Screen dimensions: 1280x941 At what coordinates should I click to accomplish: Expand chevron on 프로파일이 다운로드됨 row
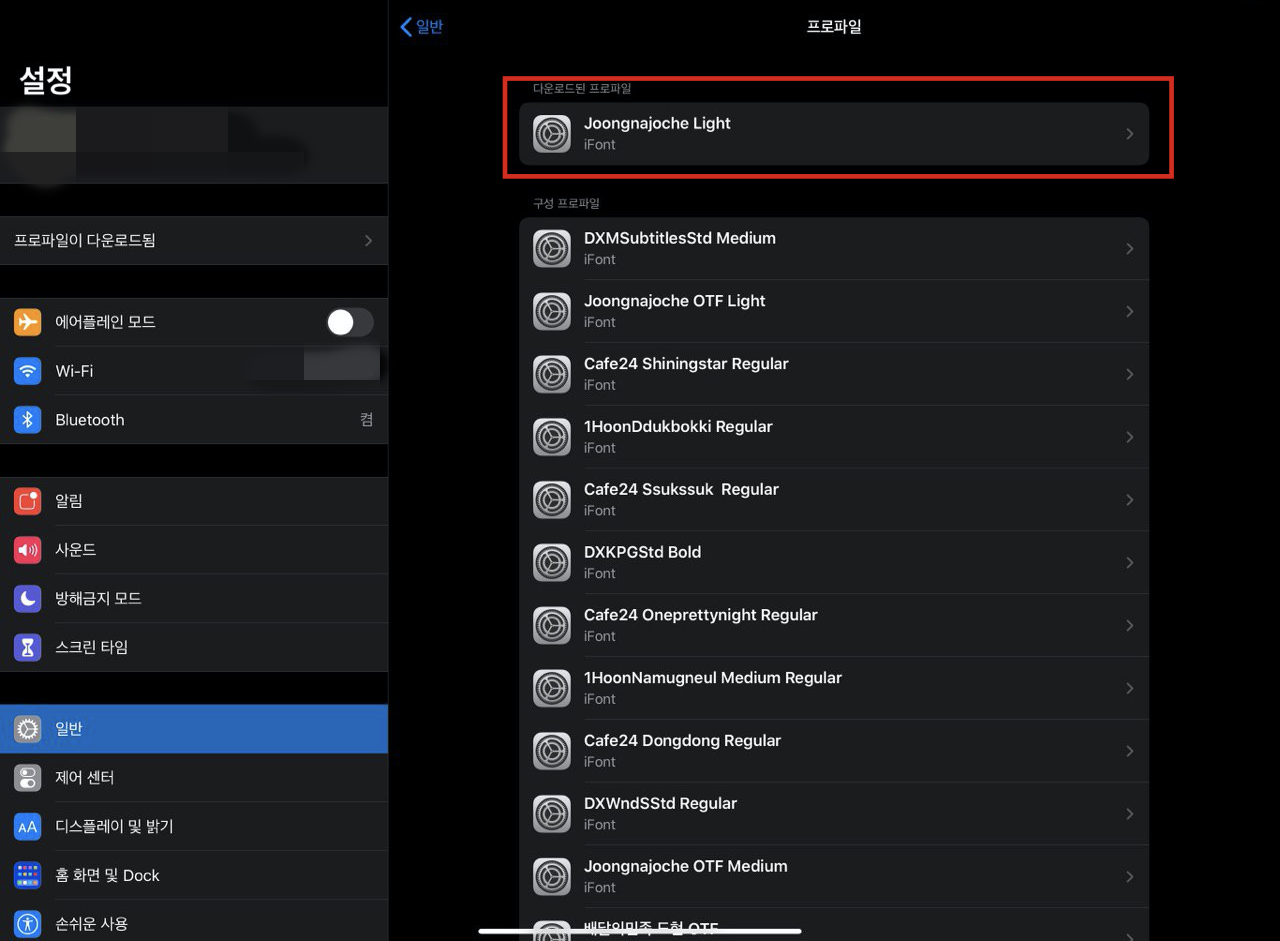(369, 241)
